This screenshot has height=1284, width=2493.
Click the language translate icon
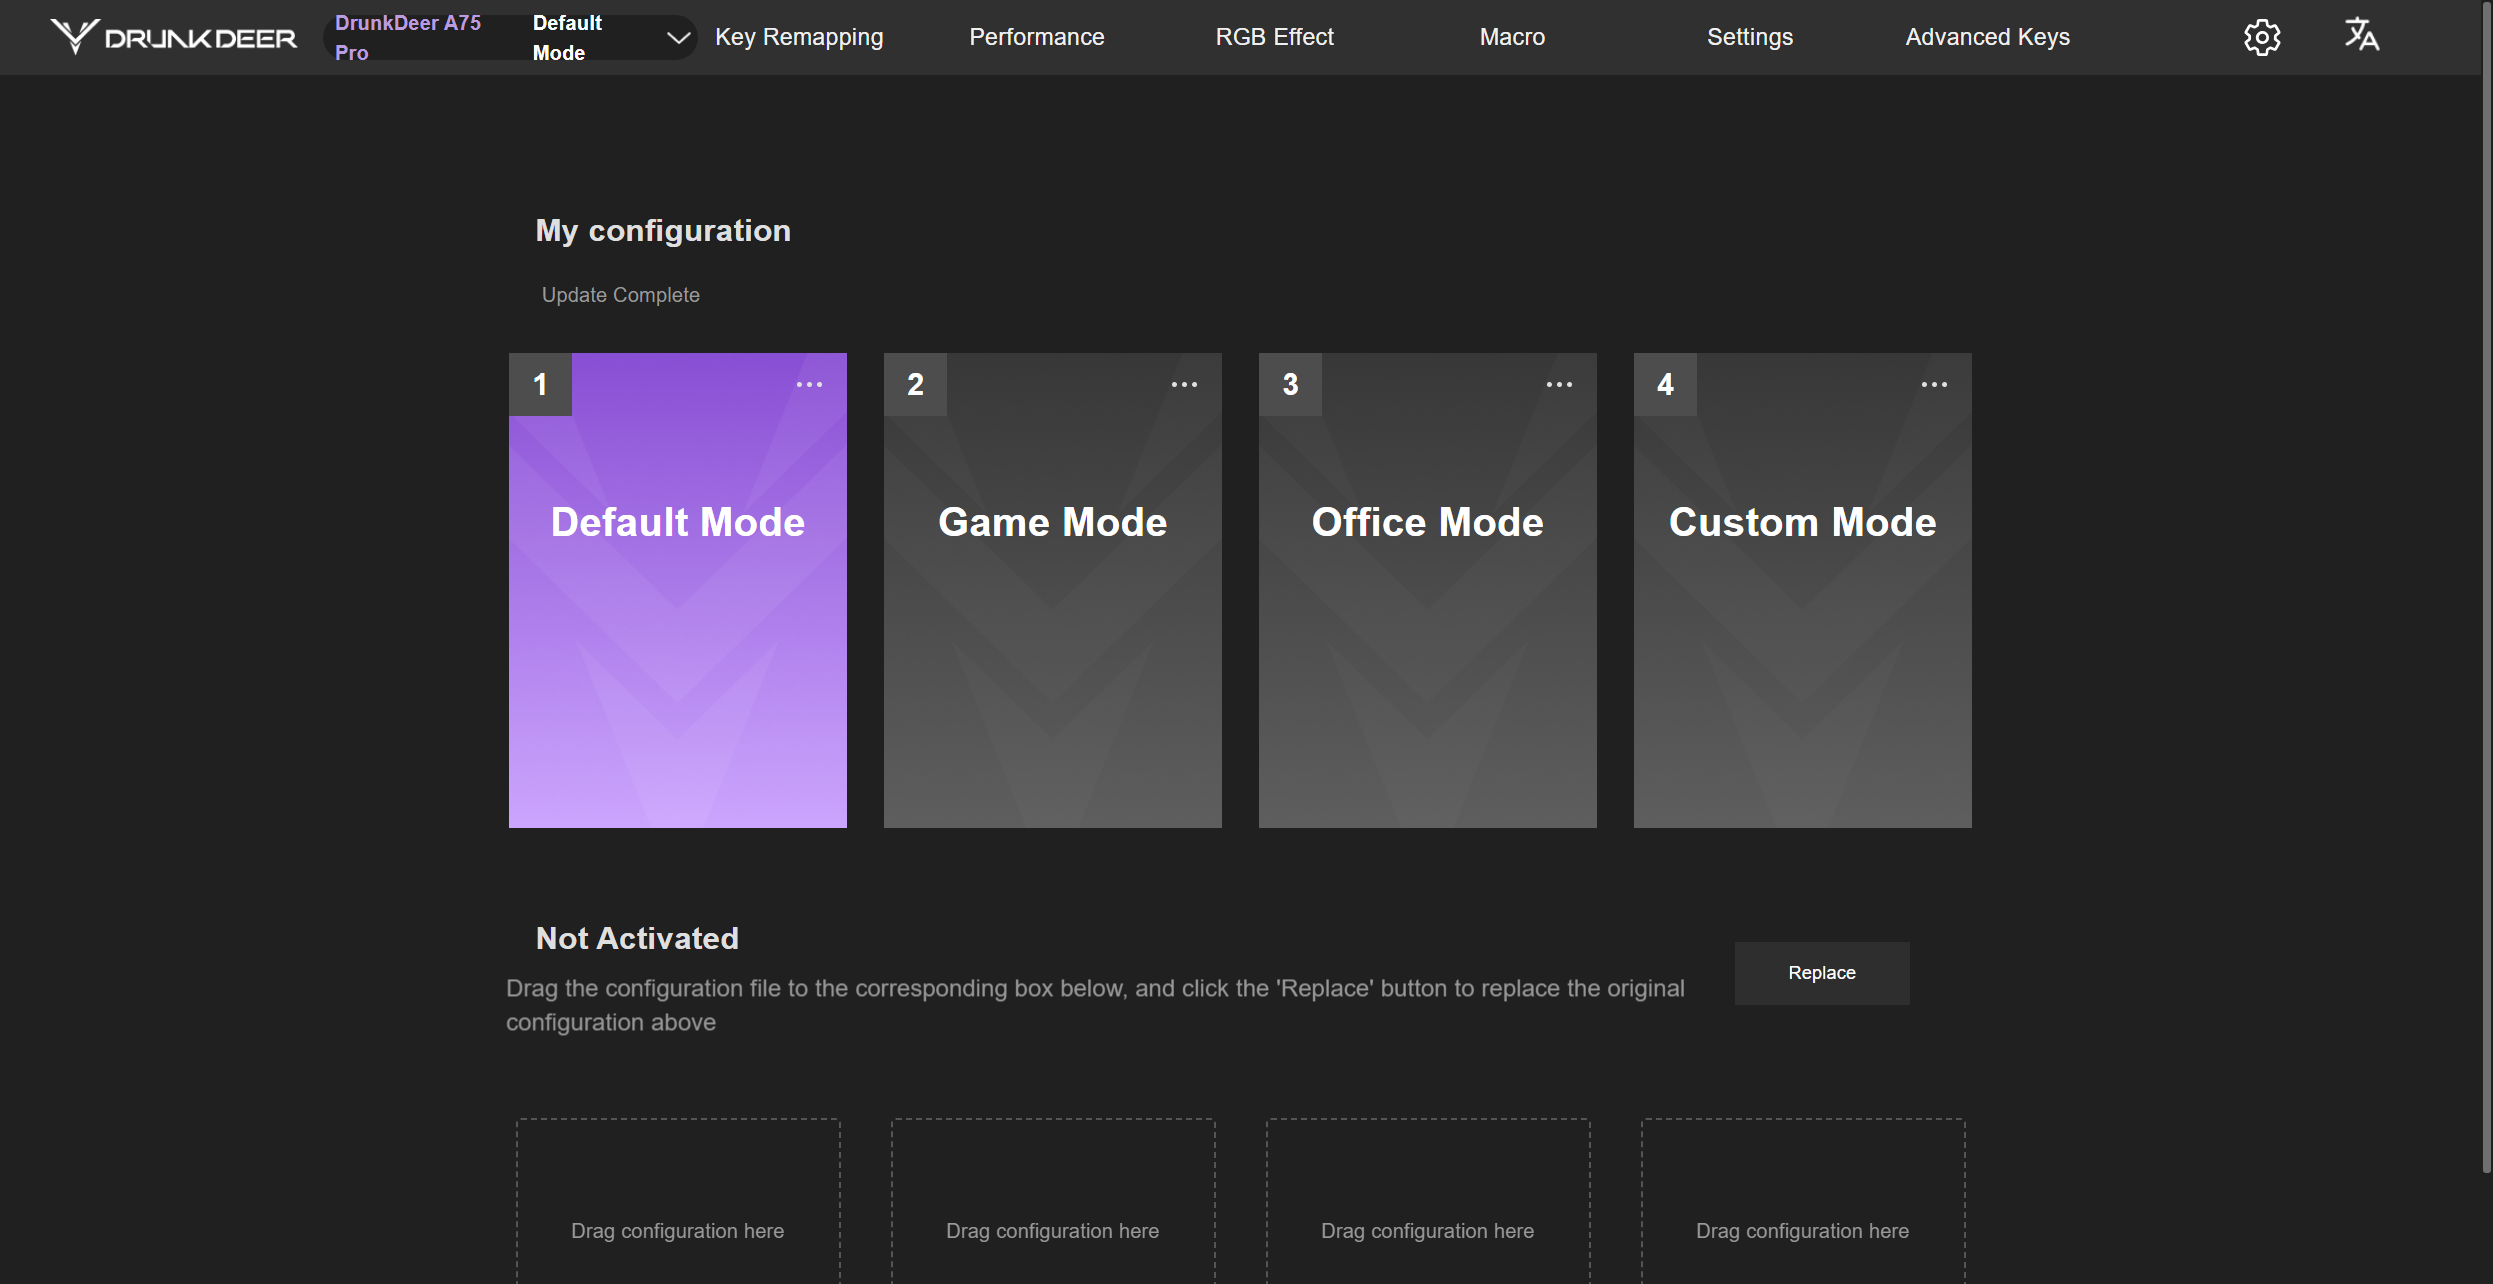point(2362,35)
